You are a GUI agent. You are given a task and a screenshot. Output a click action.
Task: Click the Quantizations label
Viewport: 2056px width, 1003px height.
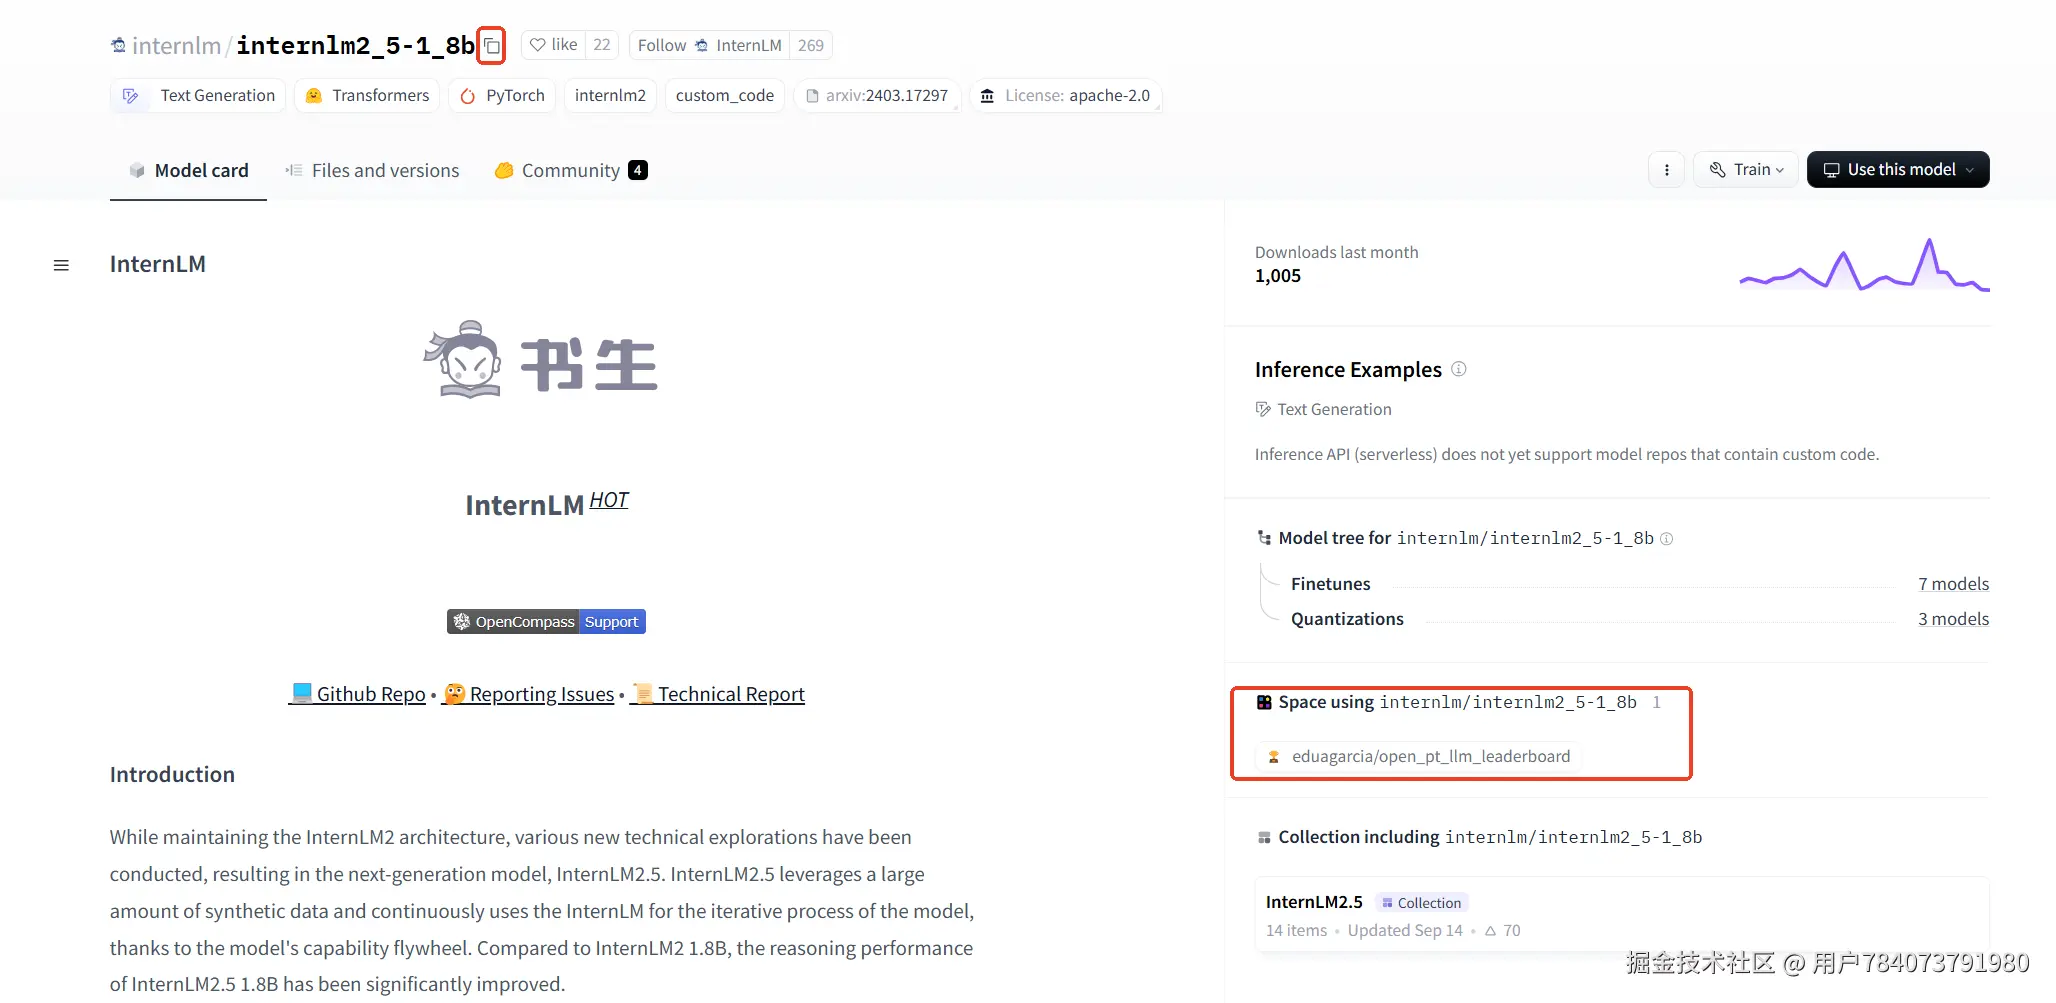click(1347, 619)
